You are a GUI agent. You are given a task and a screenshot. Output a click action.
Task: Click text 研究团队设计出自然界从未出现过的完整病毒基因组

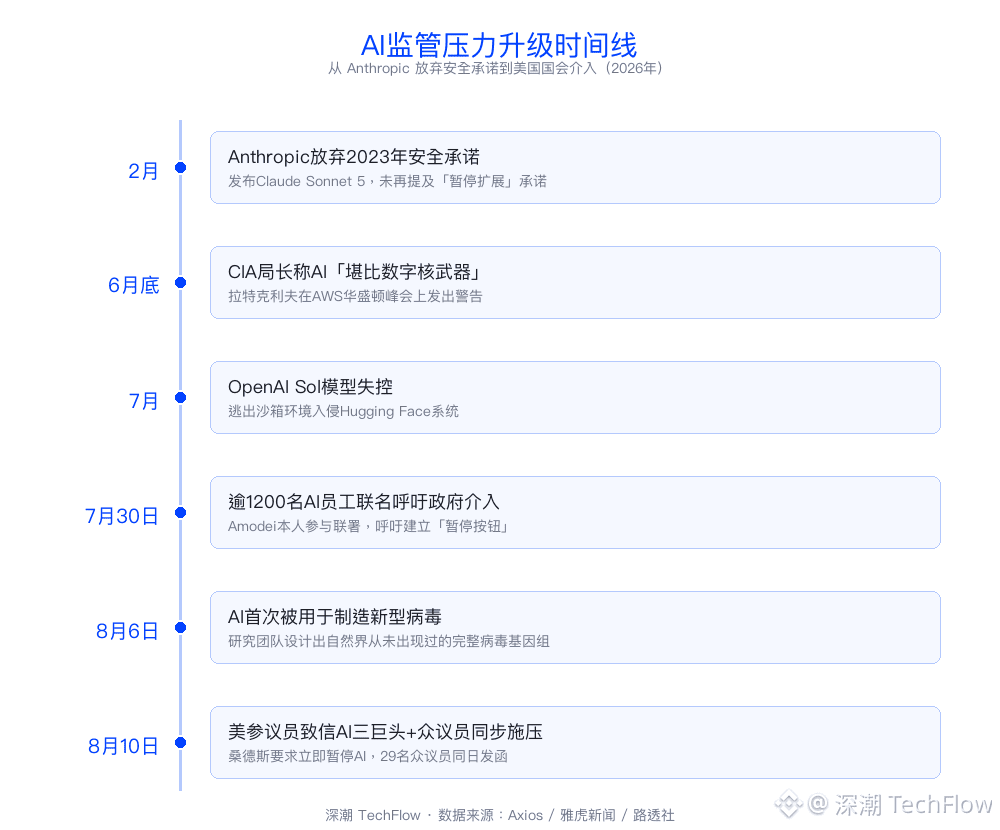(x=388, y=641)
